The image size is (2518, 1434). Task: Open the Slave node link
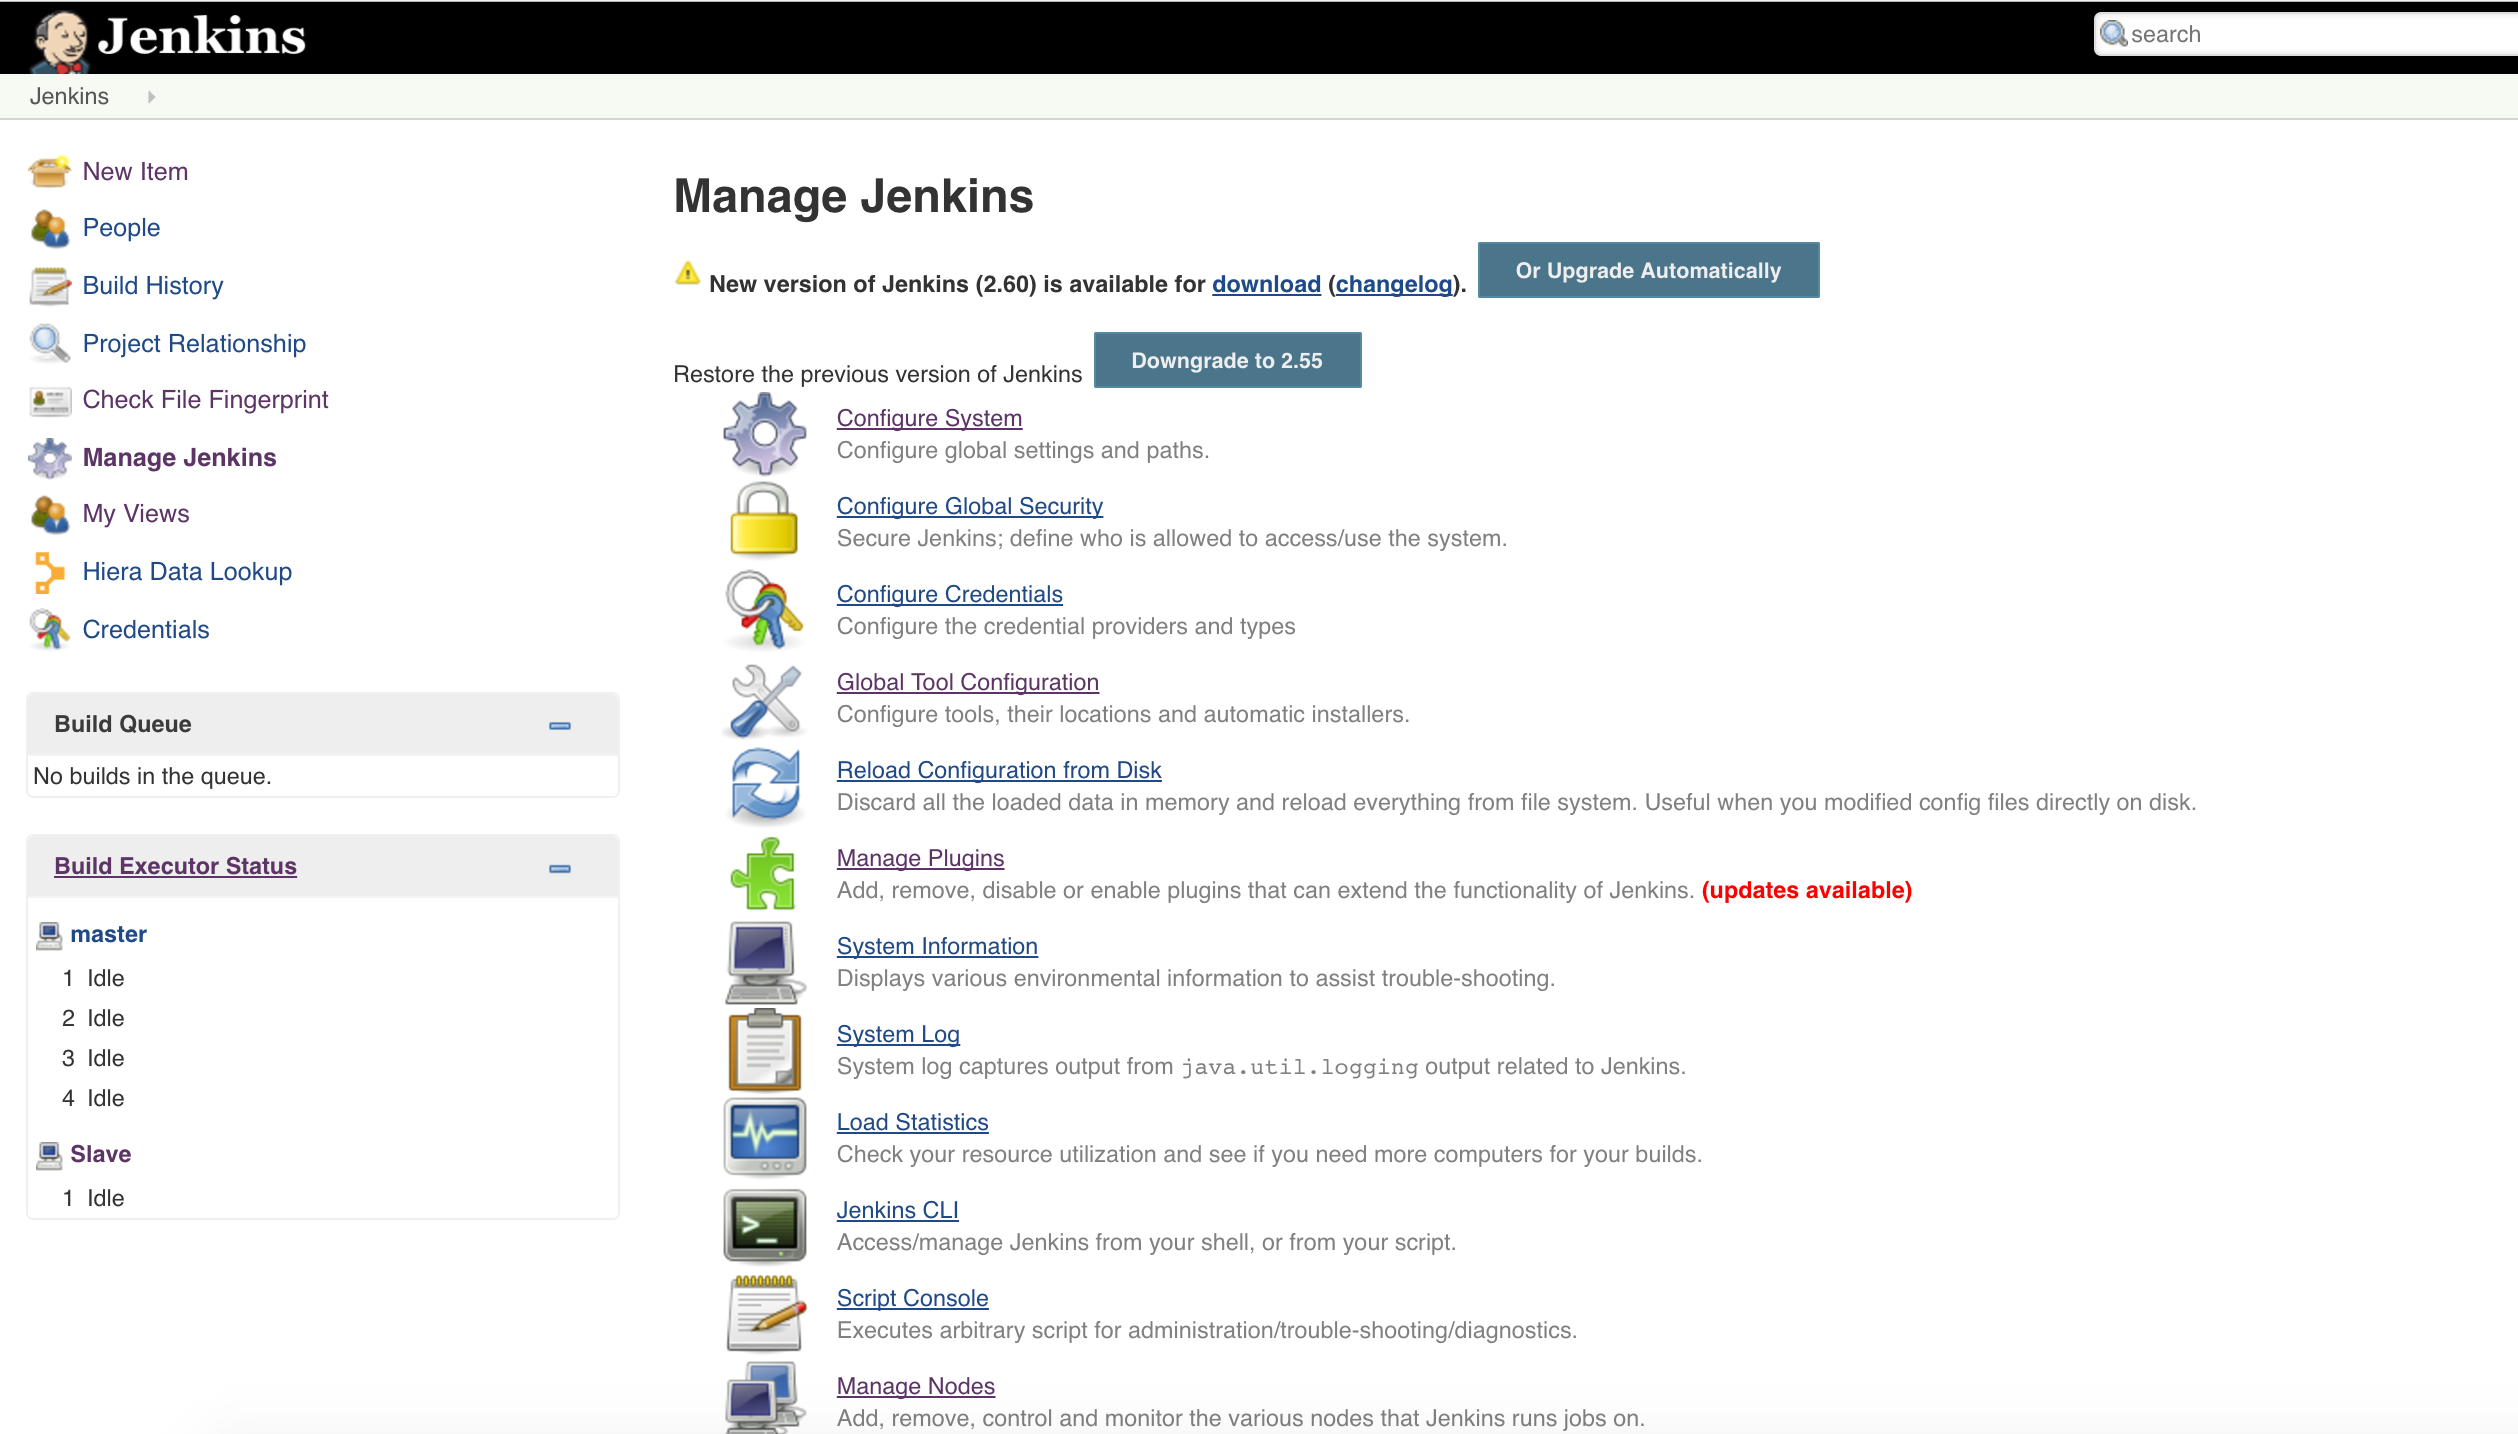click(x=100, y=1155)
